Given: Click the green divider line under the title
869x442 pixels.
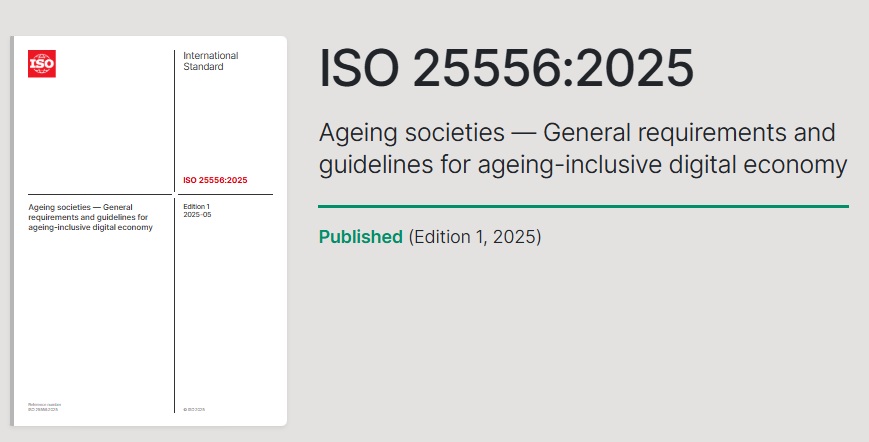Looking at the screenshot, I should [583, 207].
